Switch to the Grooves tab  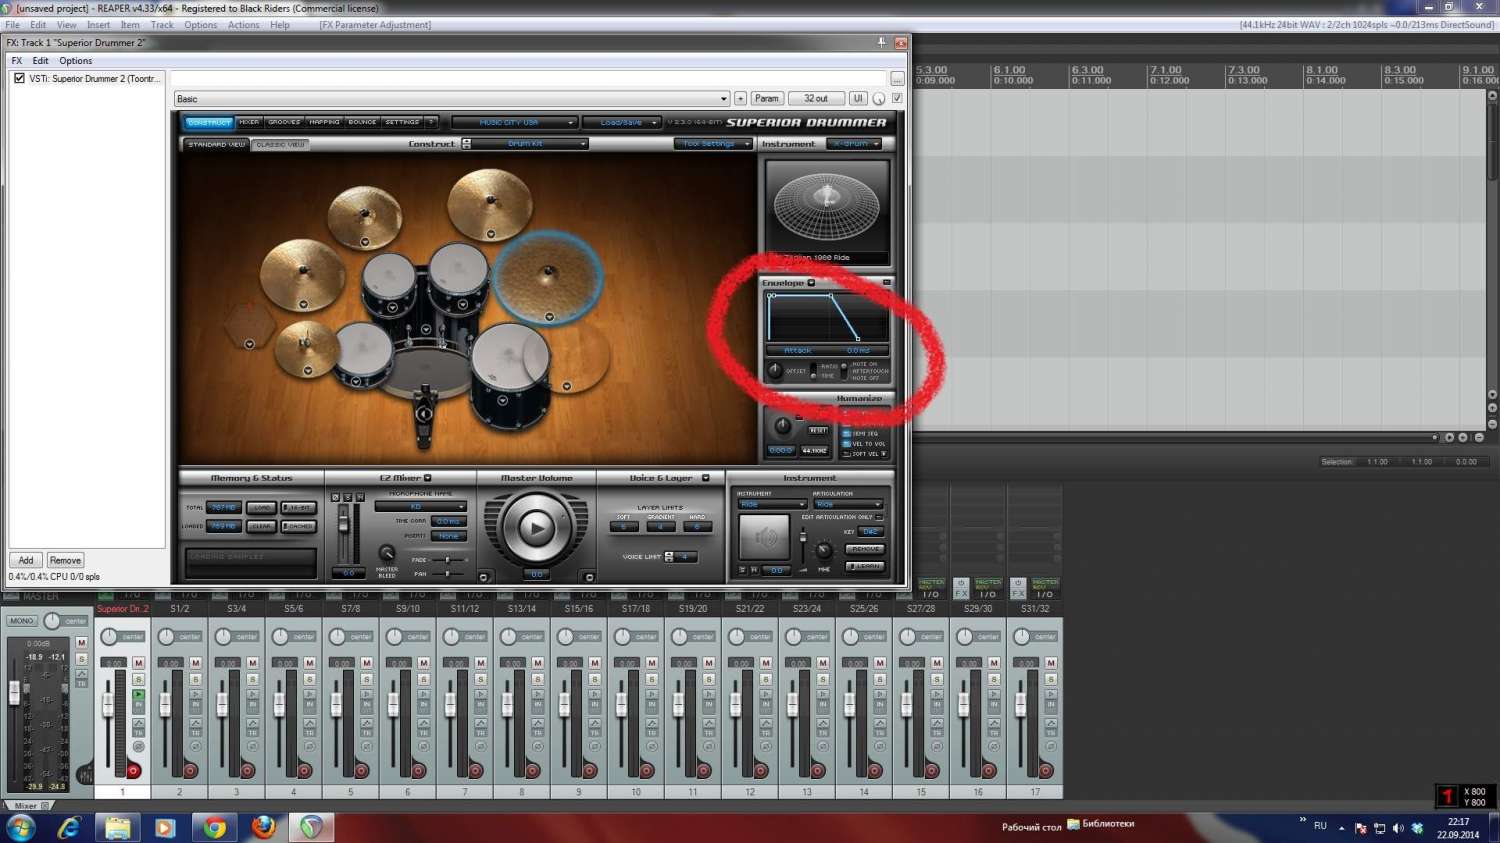tap(284, 123)
